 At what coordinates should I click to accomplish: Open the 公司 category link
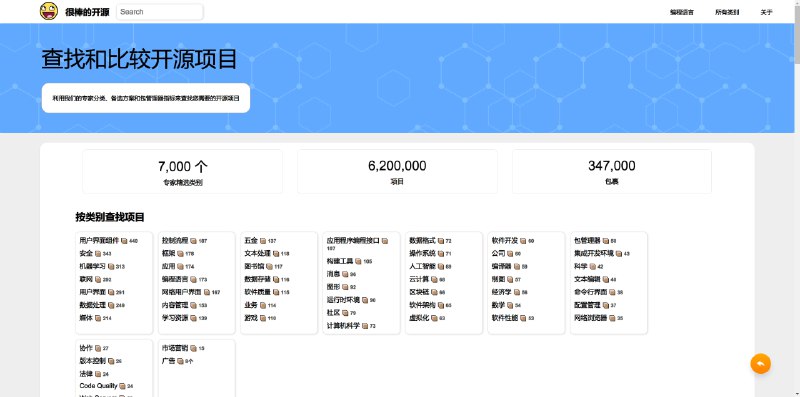pos(498,253)
